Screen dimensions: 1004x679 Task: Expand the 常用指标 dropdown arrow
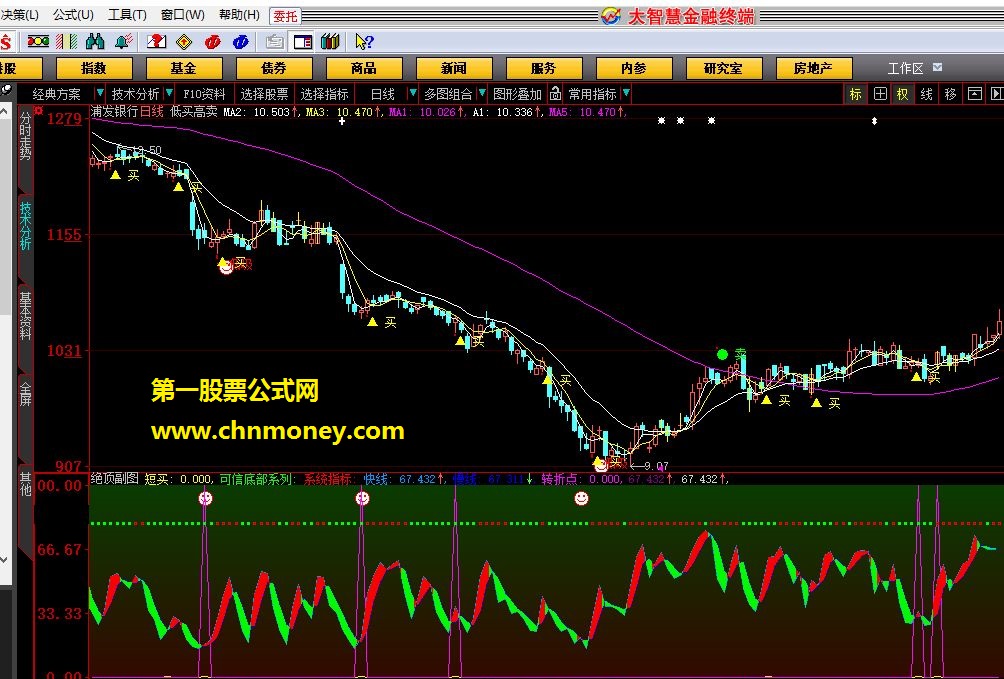pos(626,94)
